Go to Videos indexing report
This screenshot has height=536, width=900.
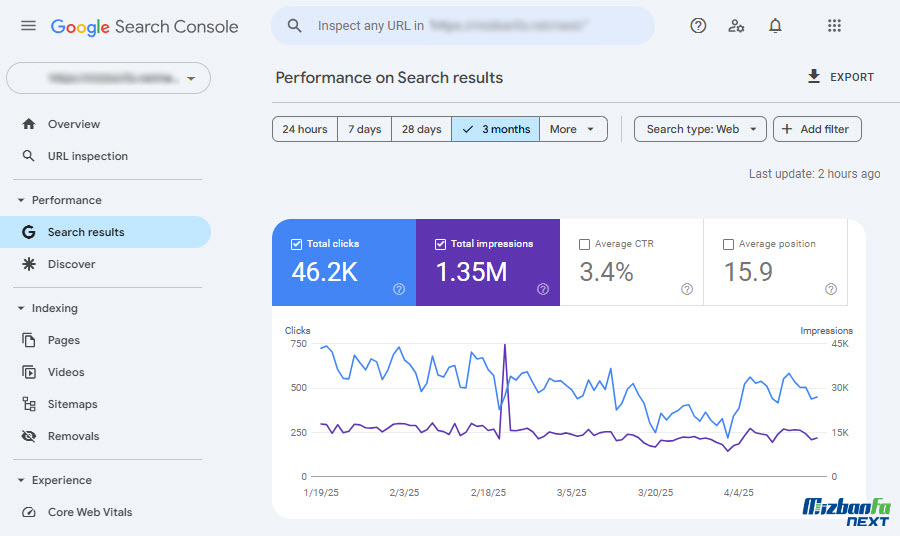pos(66,372)
